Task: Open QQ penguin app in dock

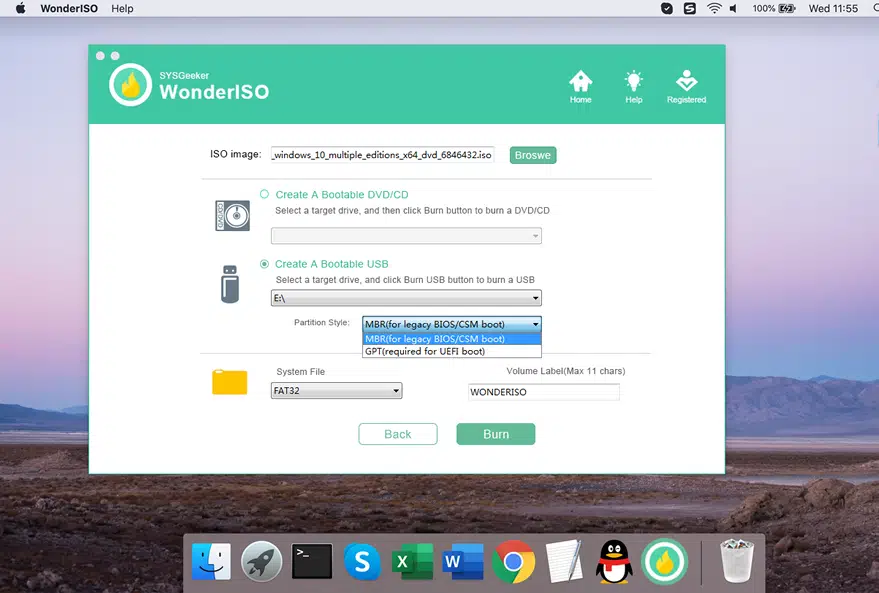Action: coord(614,561)
